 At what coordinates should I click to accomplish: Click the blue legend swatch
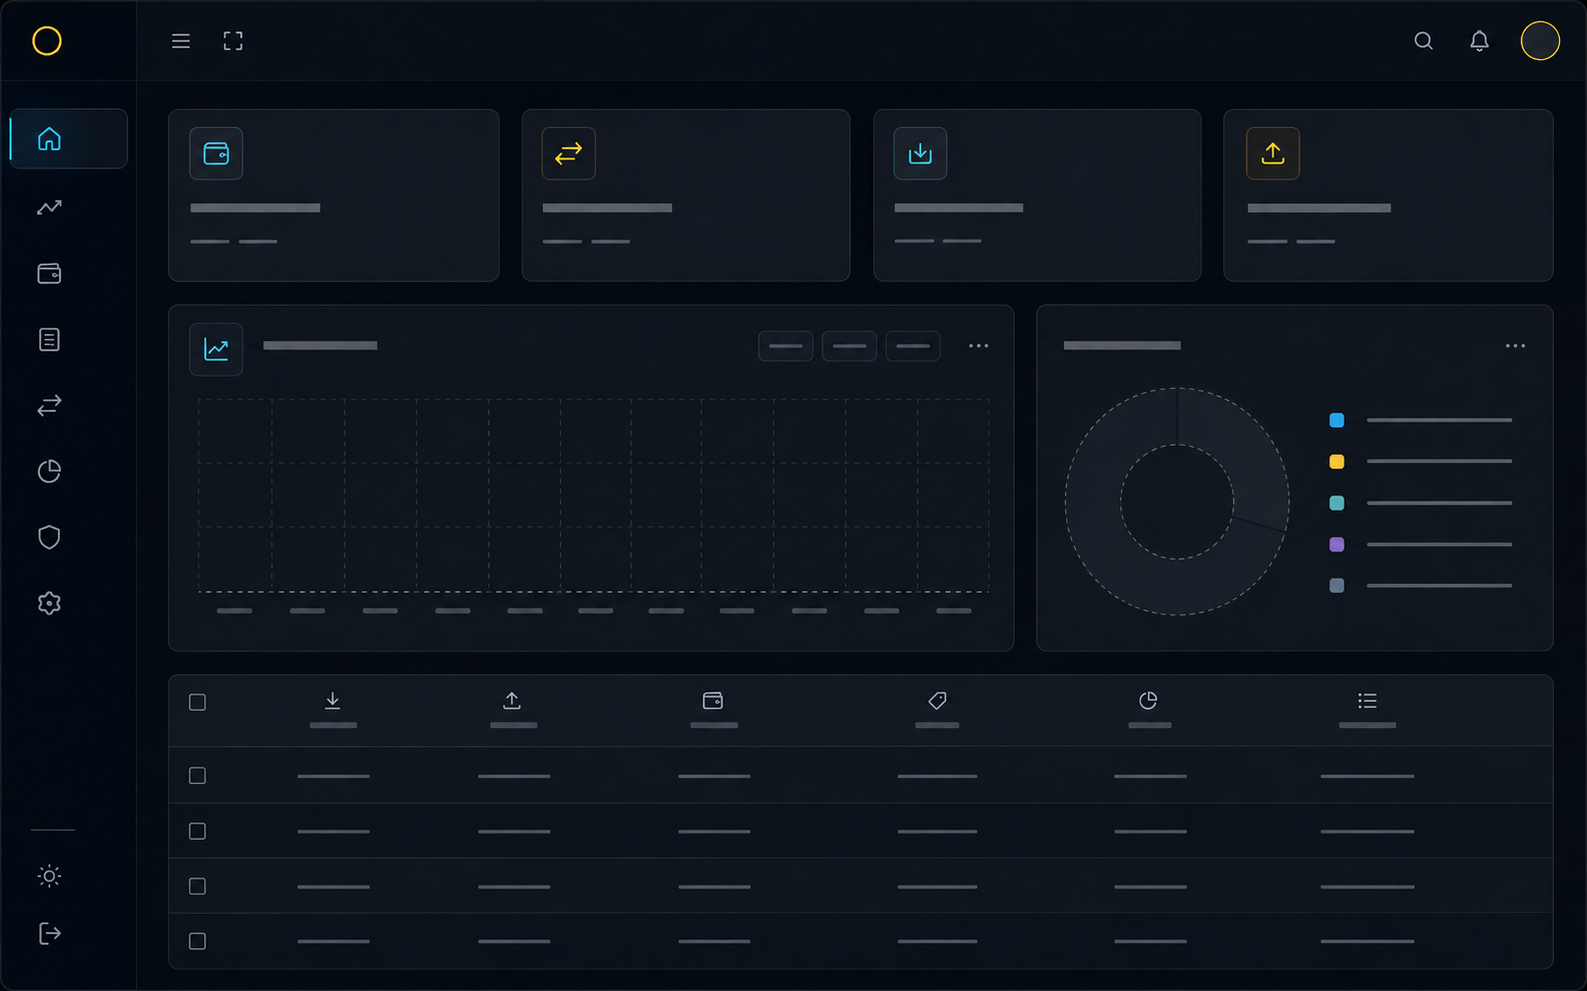[x=1336, y=420]
